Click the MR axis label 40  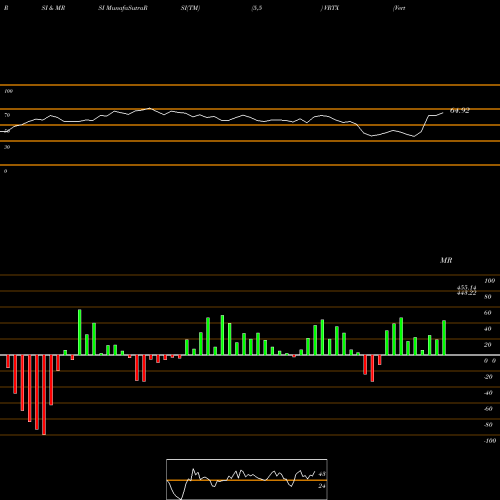(x=488, y=329)
